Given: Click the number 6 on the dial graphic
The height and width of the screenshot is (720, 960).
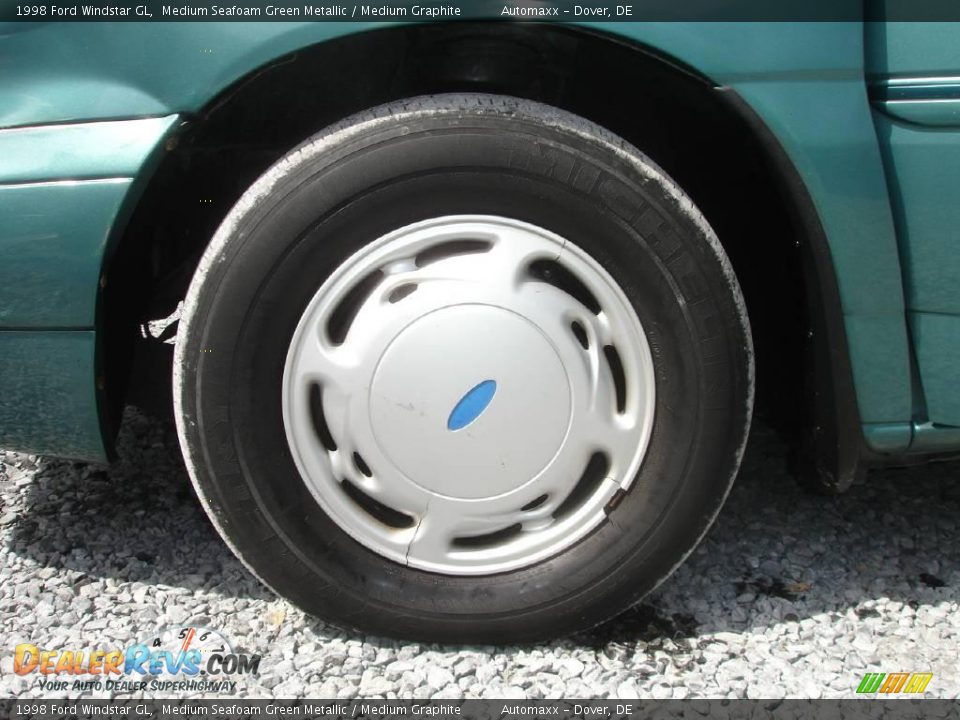Looking at the screenshot, I should tap(204, 635).
